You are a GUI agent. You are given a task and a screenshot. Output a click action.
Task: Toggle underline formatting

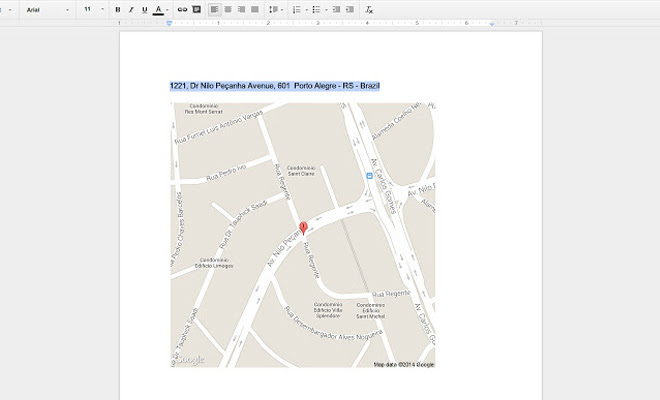pyautogui.click(x=144, y=9)
